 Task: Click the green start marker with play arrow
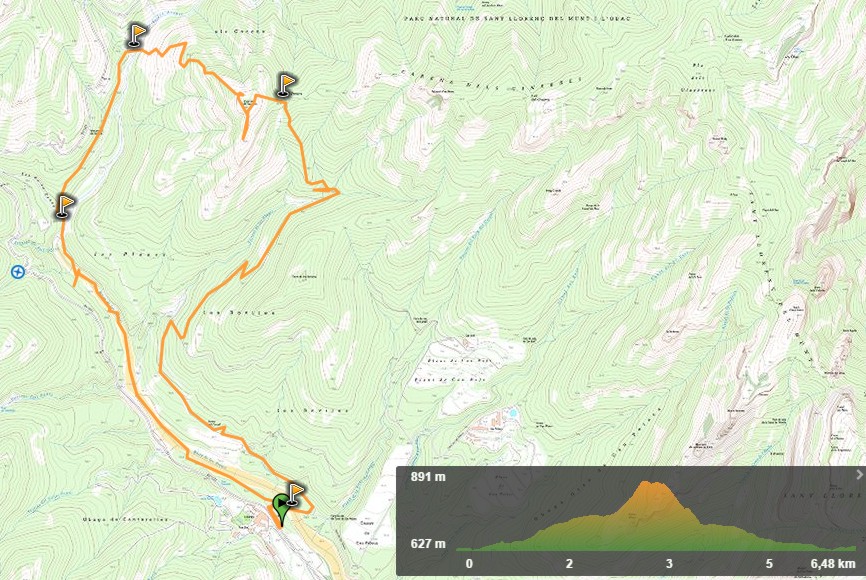point(281,509)
